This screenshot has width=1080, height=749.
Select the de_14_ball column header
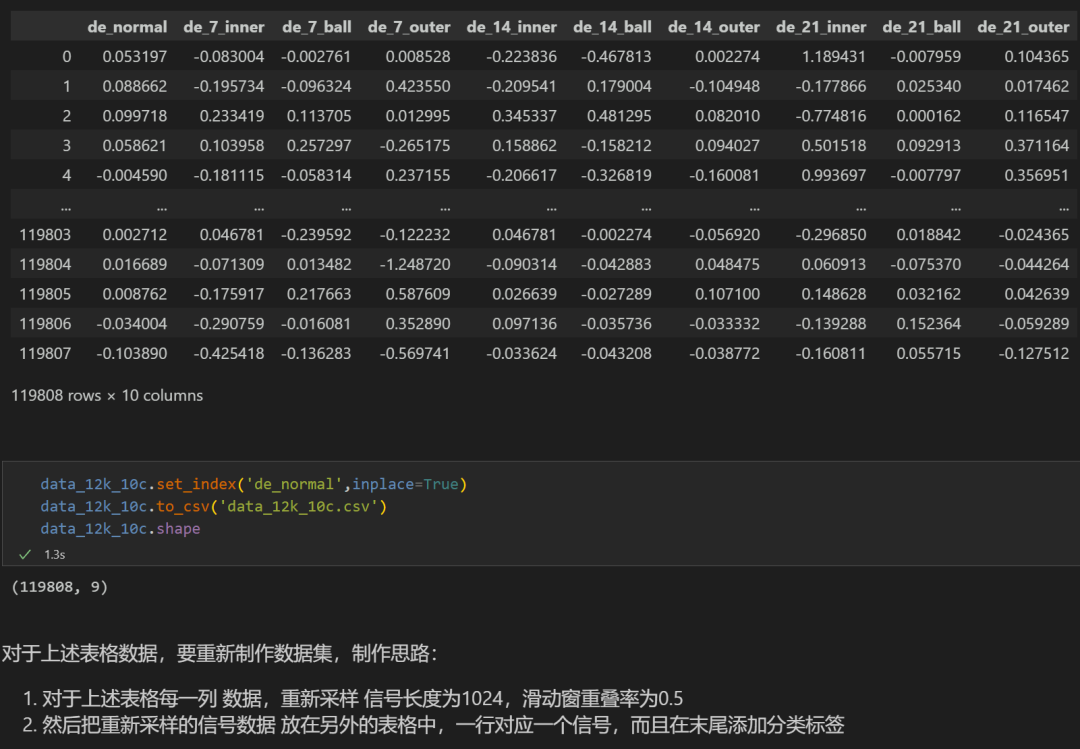612,27
